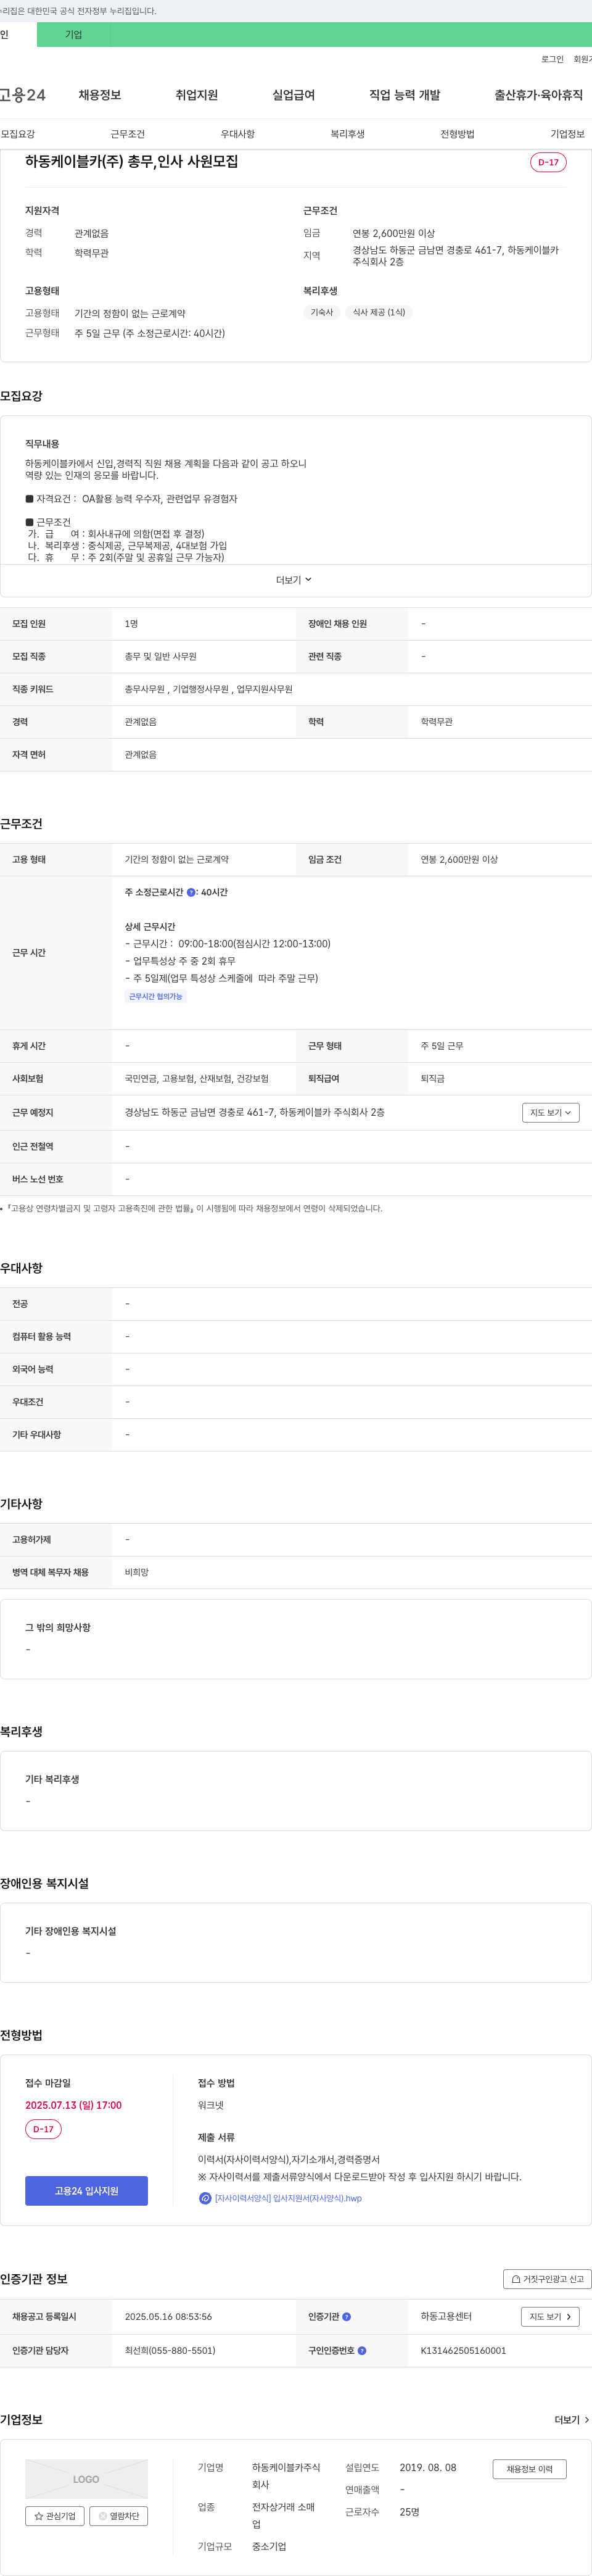Image resolution: width=592 pixels, height=2576 pixels.
Task: Add company to 관심기업 favorites
Action: tap(54, 2515)
